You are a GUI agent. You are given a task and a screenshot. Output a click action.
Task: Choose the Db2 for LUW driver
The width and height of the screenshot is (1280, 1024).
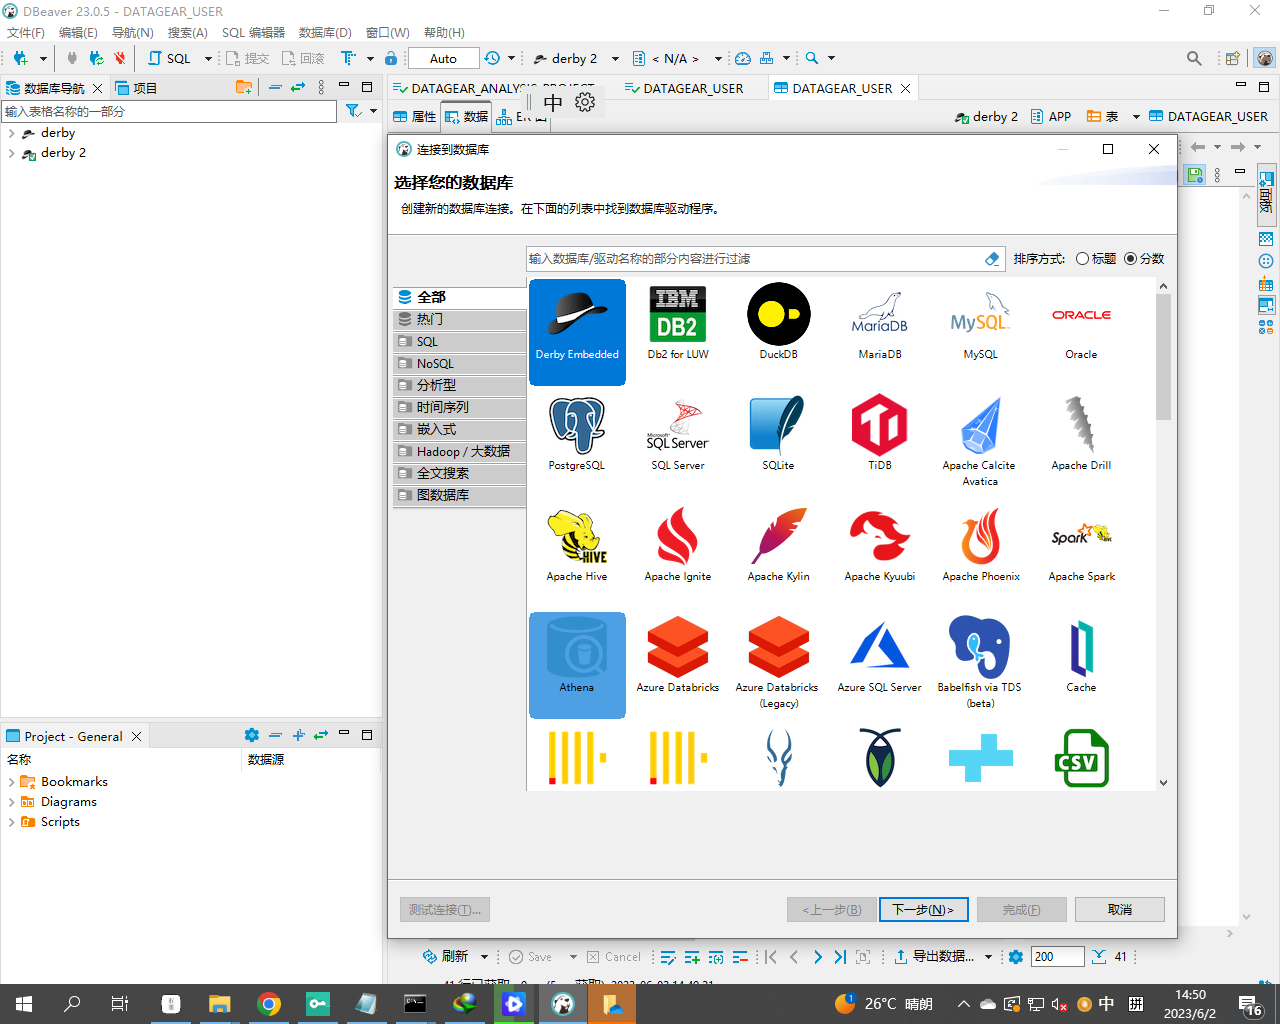[x=678, y=323]
